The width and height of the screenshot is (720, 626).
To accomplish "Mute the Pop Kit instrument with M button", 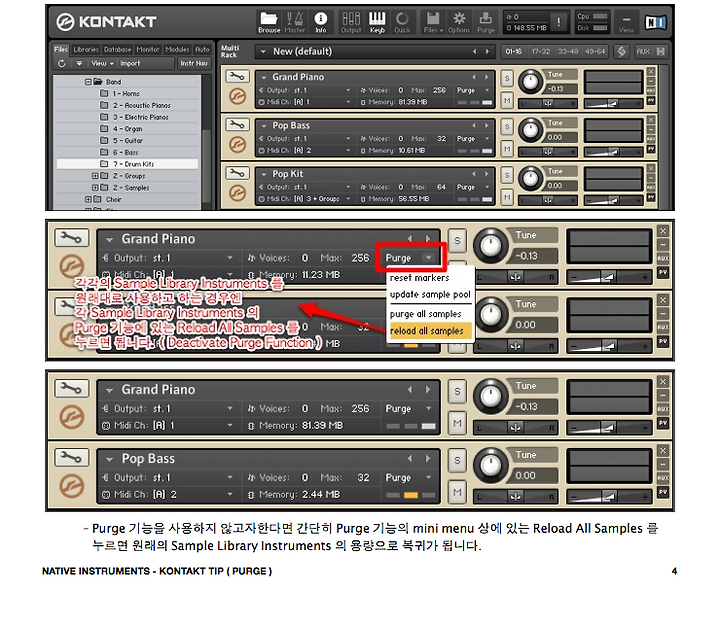I will click(506, 197).
